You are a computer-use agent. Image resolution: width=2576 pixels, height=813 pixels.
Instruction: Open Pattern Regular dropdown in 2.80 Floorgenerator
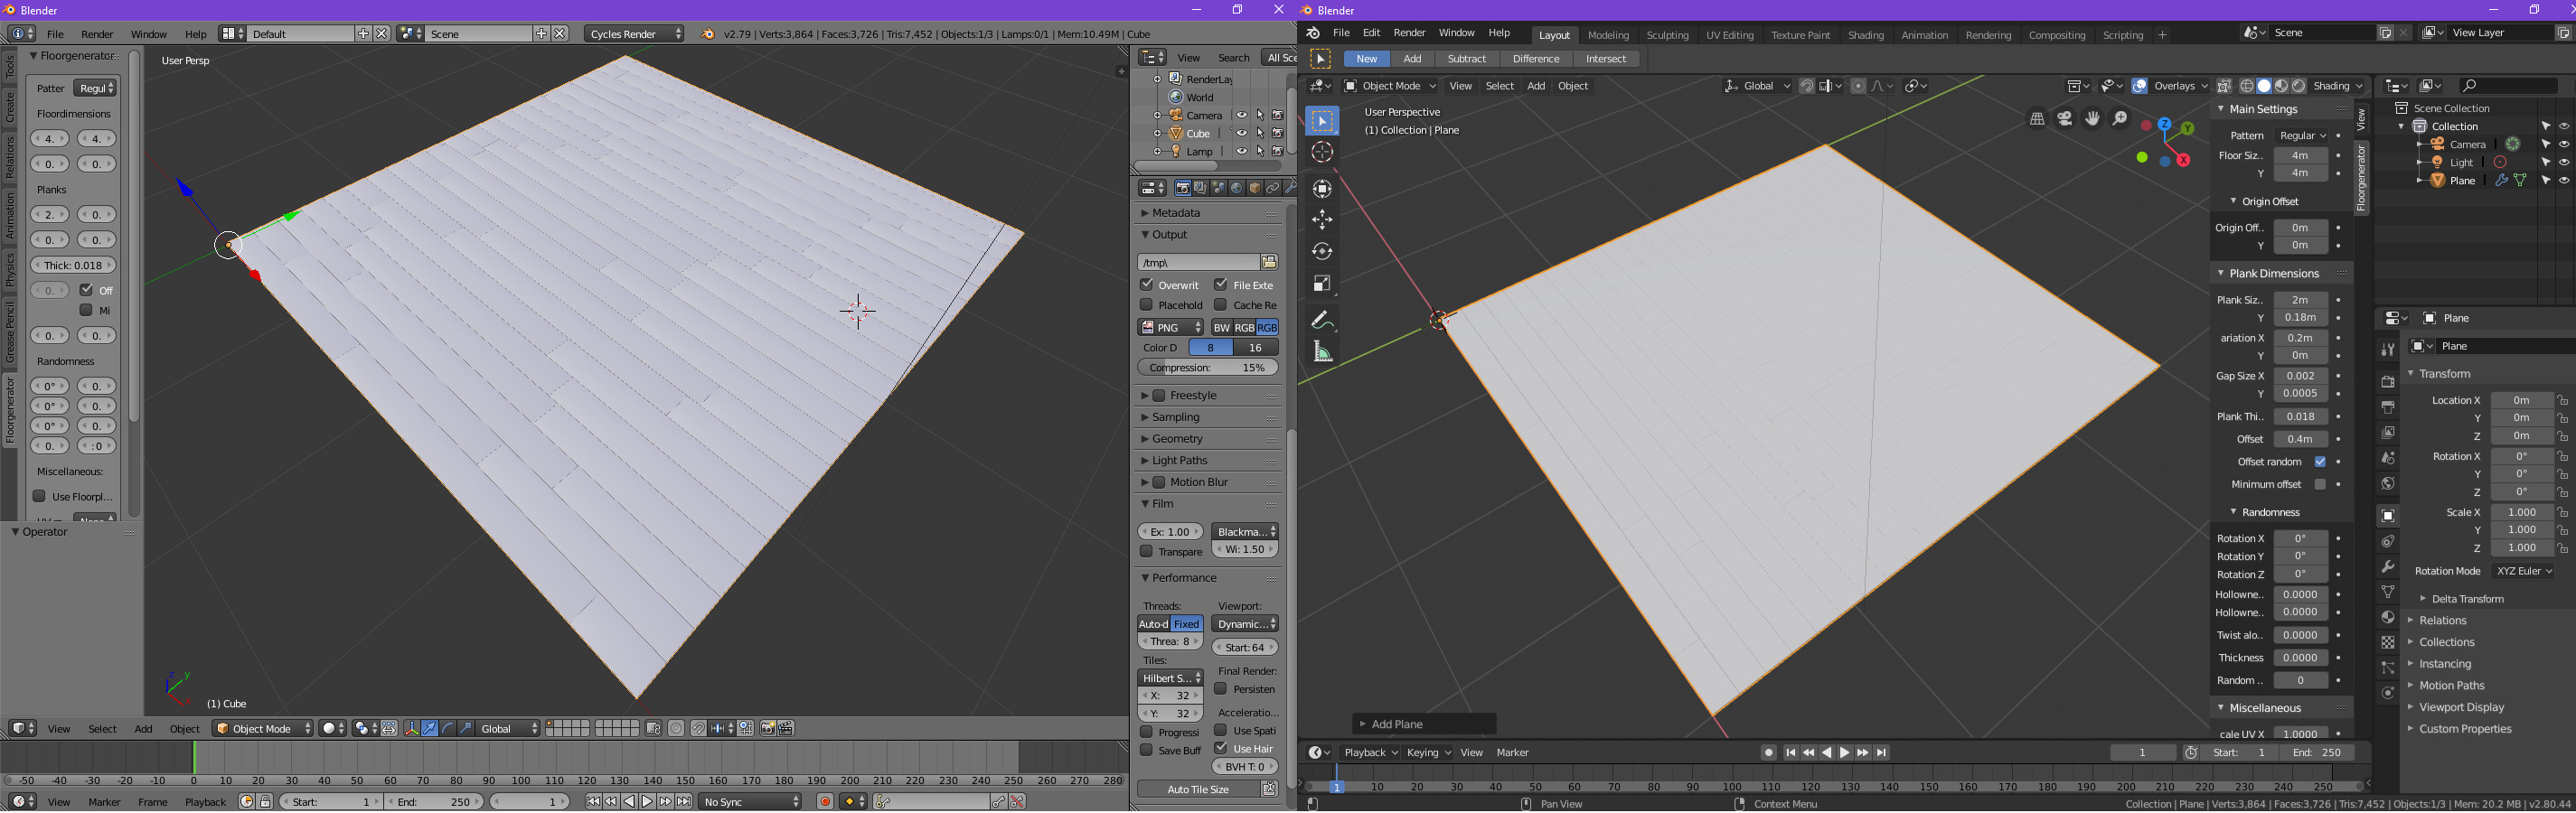[x=2301, y=136]
